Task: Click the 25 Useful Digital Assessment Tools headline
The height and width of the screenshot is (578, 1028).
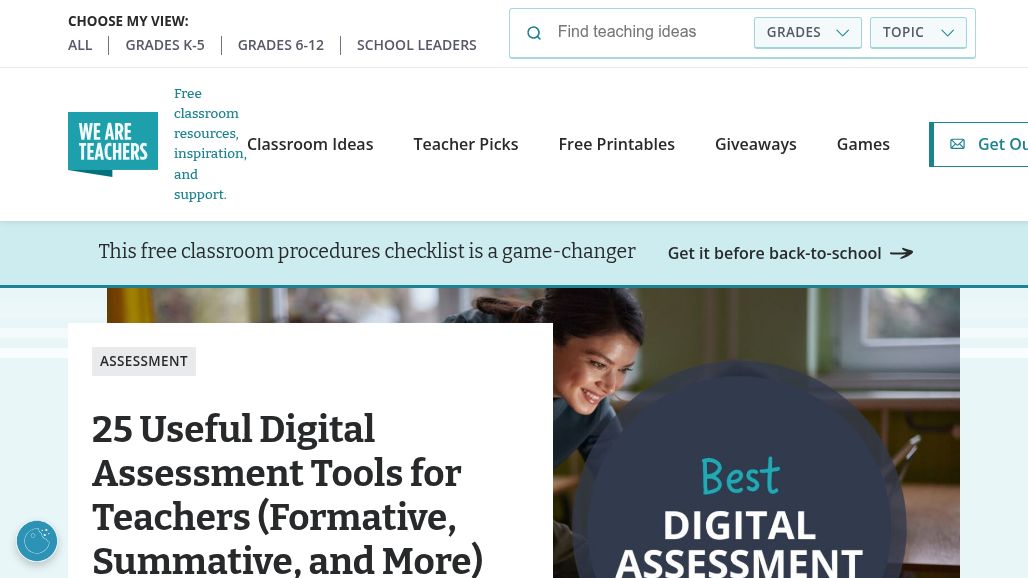Action: [287, 495]
